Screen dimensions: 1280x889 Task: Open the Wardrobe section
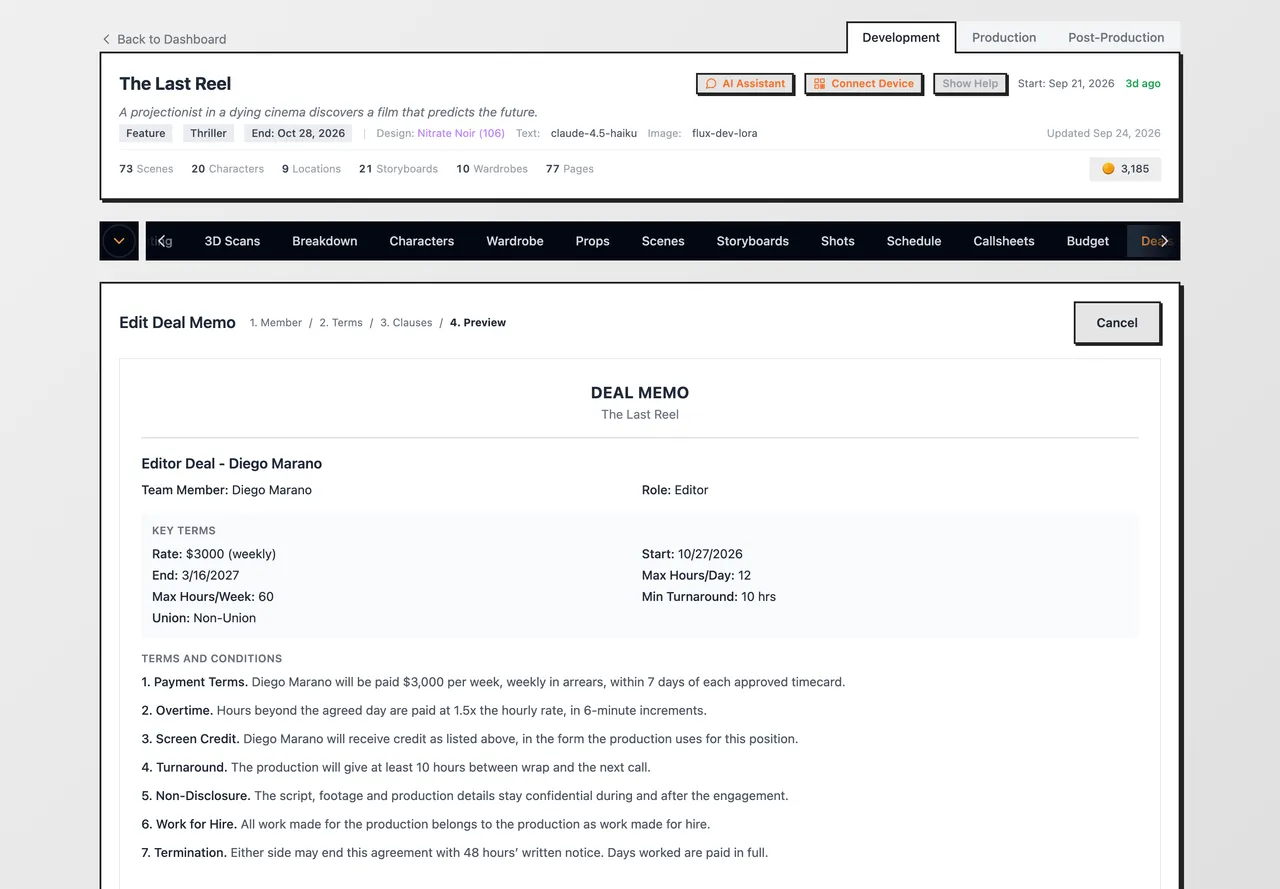click(x=515, y=241)
